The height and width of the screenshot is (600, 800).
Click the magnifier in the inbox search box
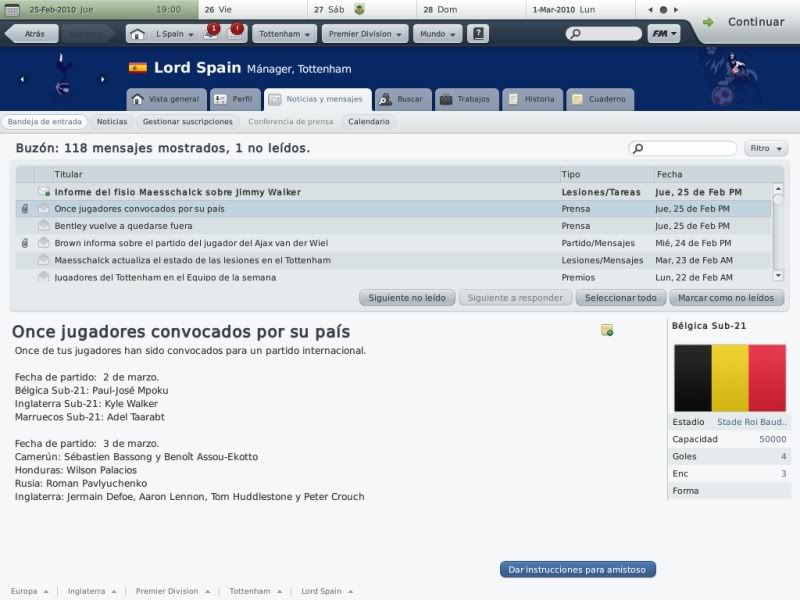[x=638, y=148]
